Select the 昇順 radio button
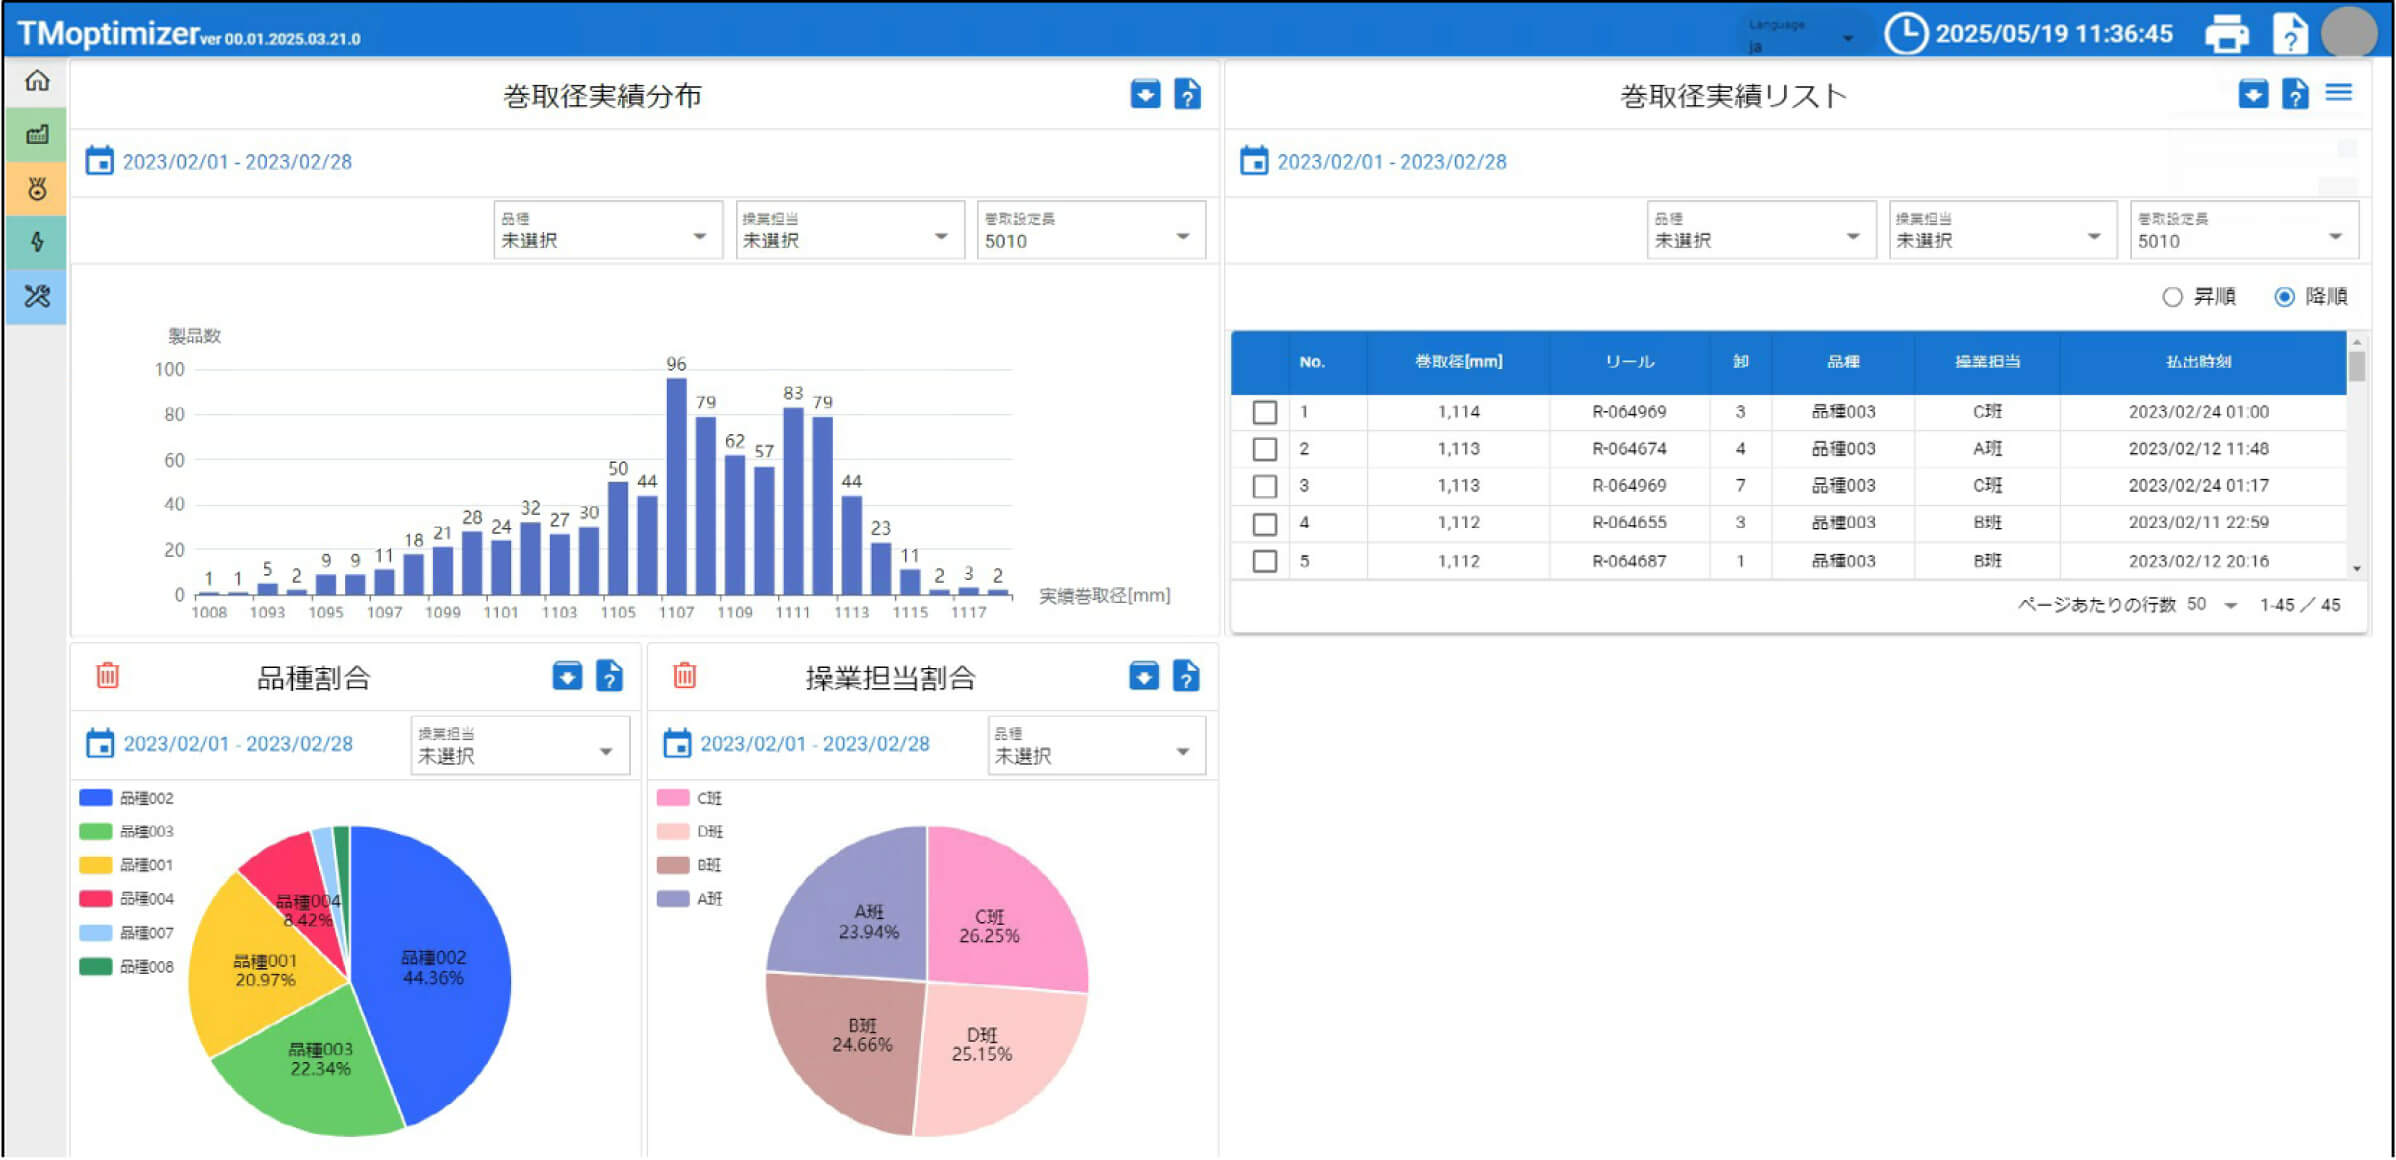The height and width of the screenshot is (1160, 2396). click(x=2172, y=296)
